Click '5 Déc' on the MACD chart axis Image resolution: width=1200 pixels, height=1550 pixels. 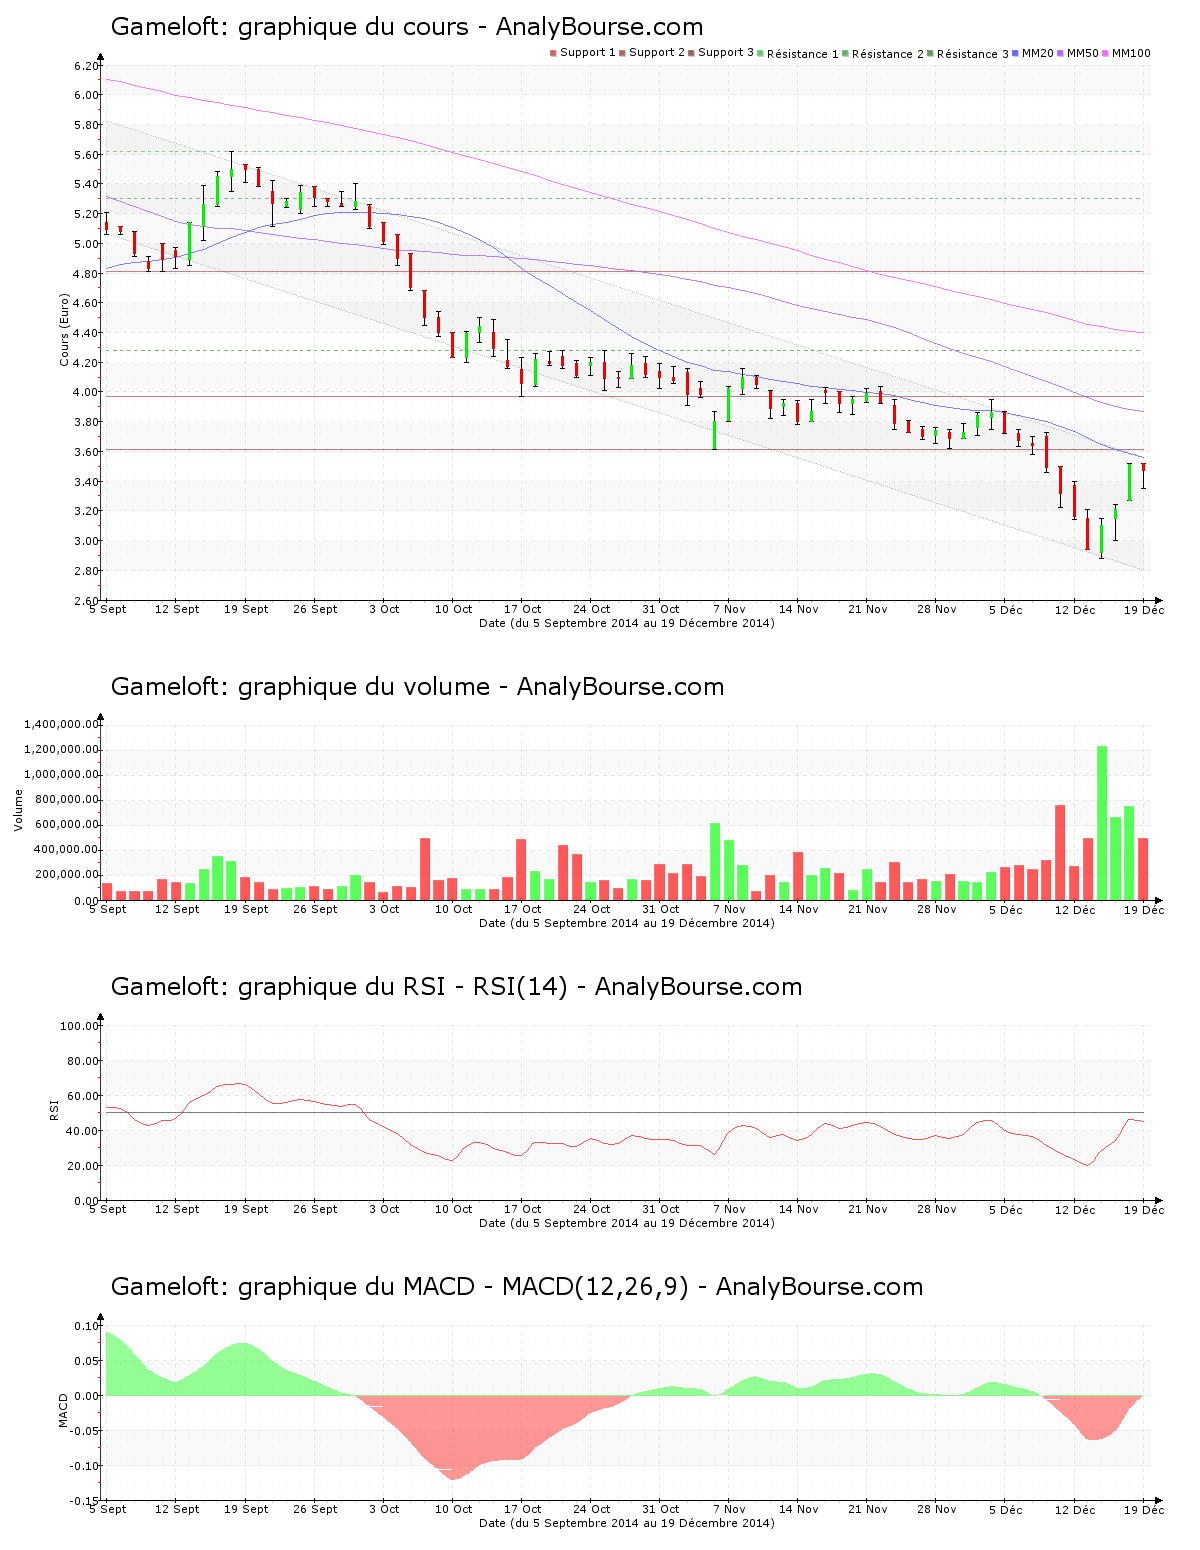point(1006,1509)
